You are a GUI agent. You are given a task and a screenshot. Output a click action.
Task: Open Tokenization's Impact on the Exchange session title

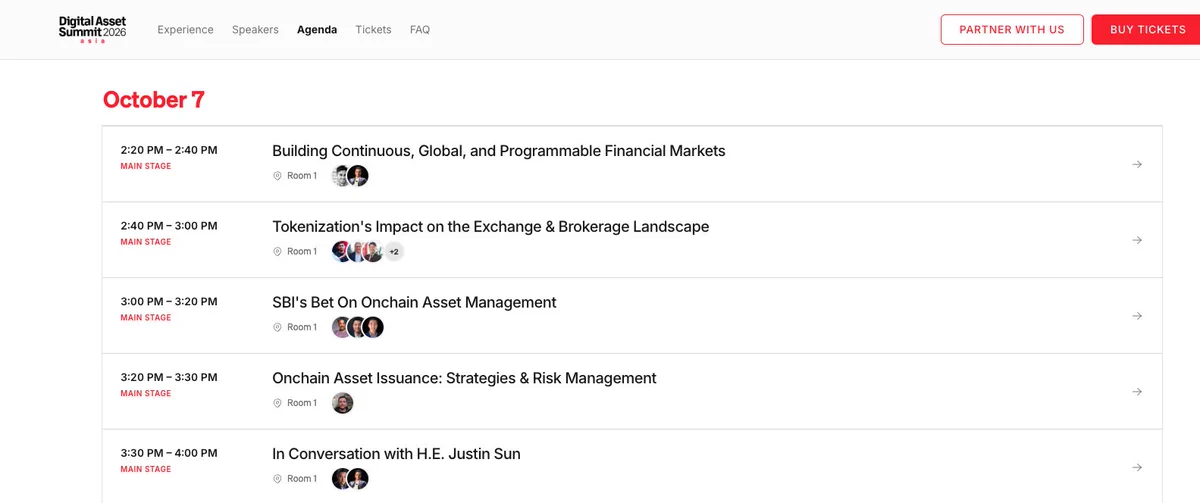491,227
